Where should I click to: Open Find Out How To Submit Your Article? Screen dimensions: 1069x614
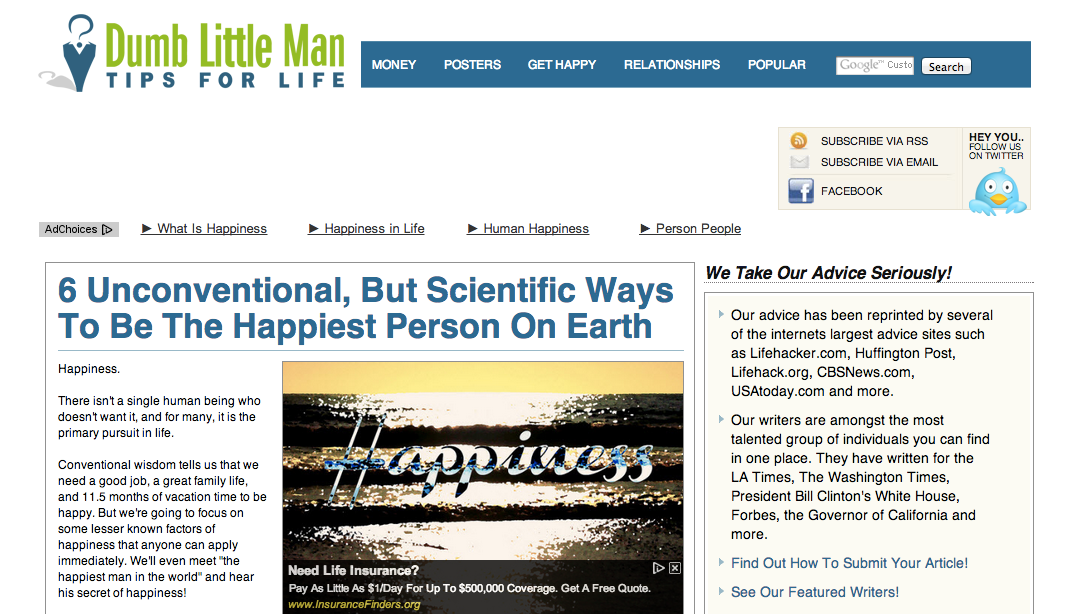849,563
